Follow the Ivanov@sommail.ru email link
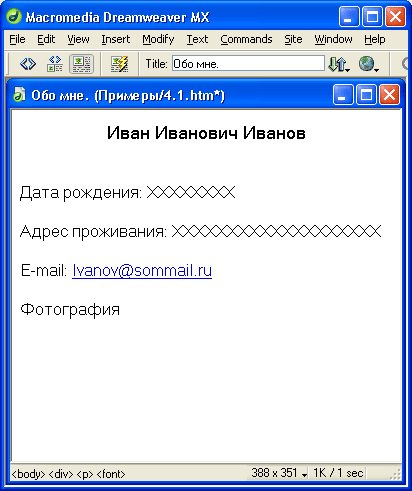This screenshot has height=491, width=412. point(142,270)
